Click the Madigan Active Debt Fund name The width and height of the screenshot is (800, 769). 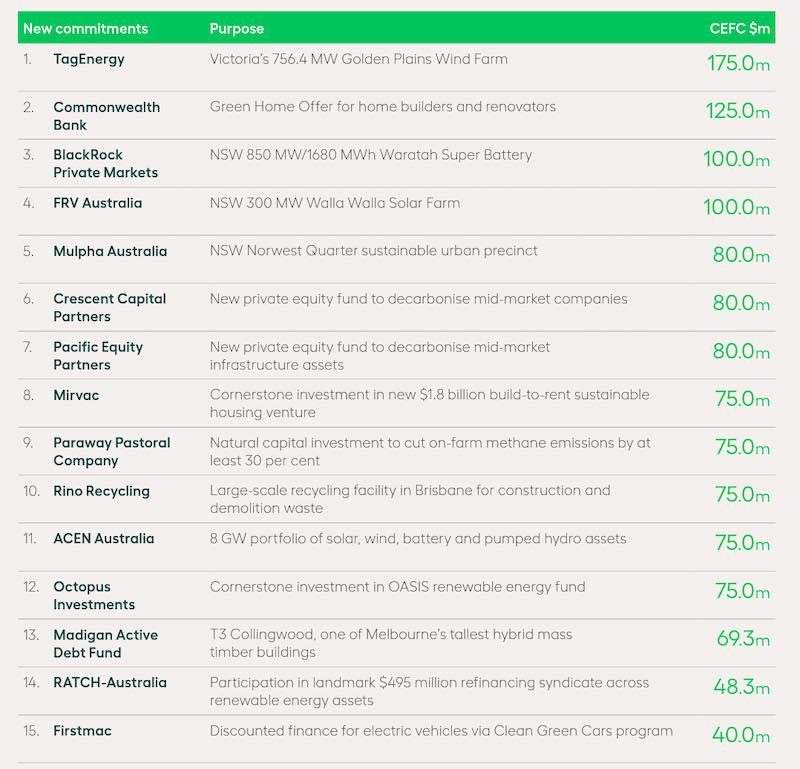(x=106, y=643)
